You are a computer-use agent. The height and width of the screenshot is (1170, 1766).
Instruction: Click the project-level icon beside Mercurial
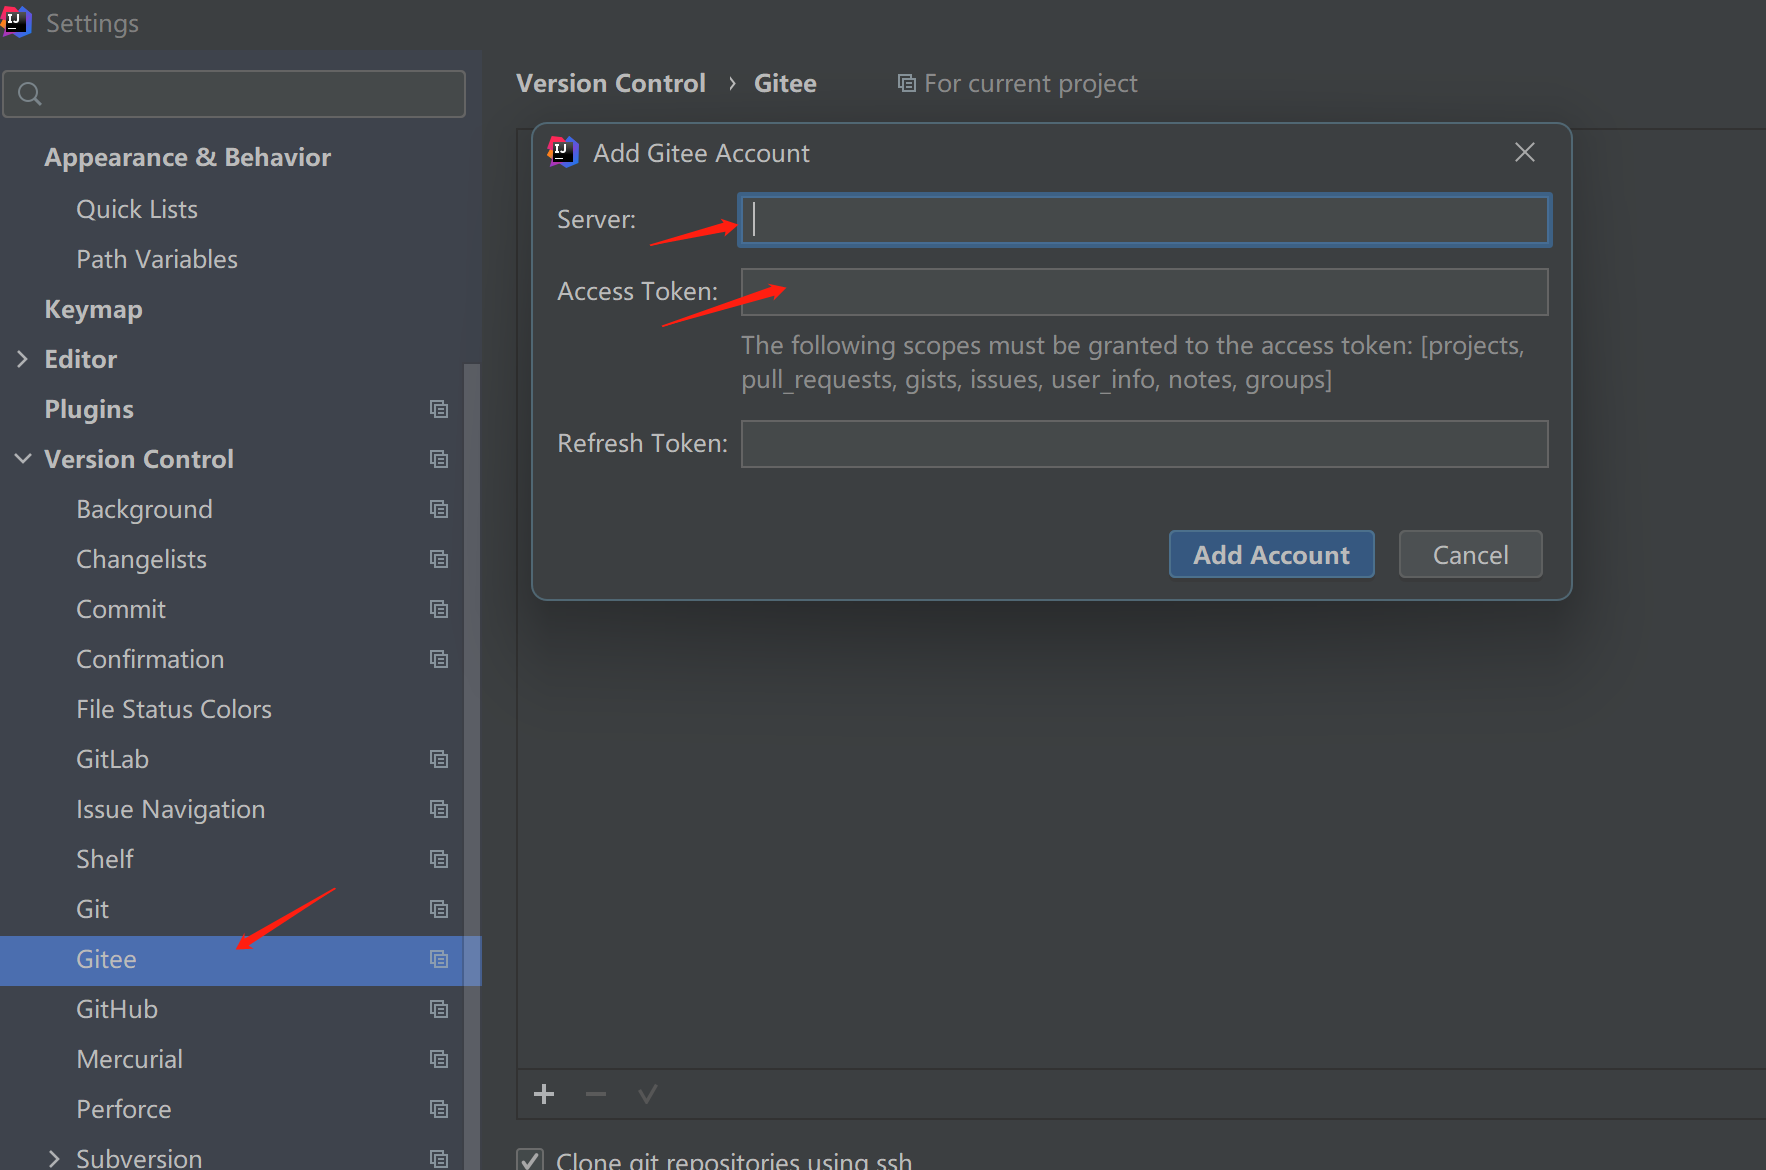[439, 1059]
